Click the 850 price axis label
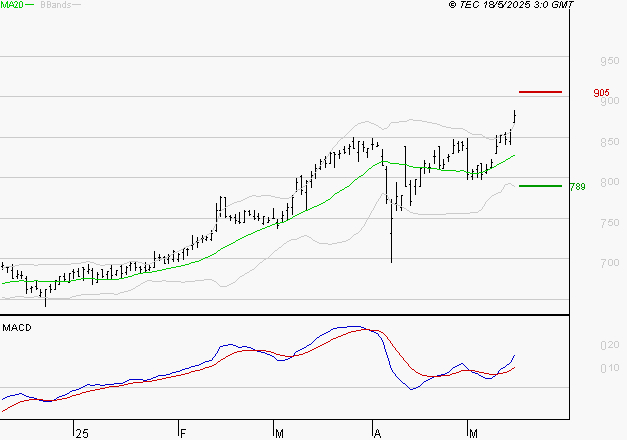The height and width of the screenshot is (440, 627). pyautogui.click(x=607, y=142)
